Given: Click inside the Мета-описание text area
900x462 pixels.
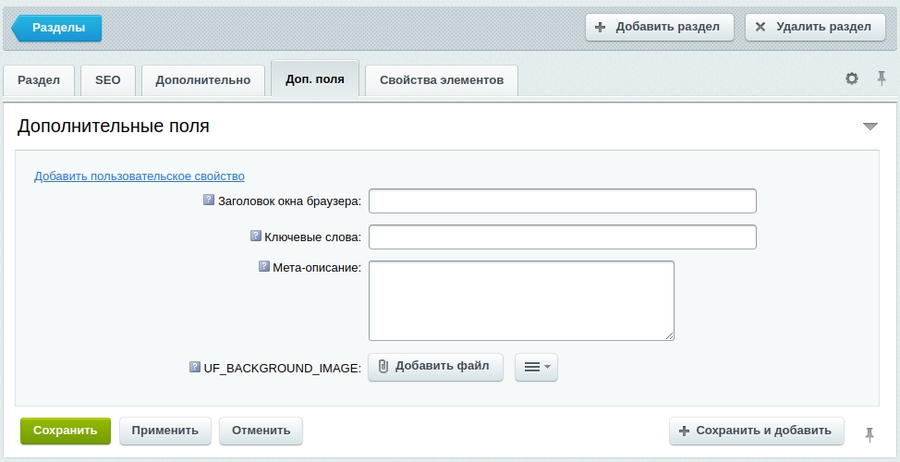Looking at the screenshot, I should coord(521,300).
